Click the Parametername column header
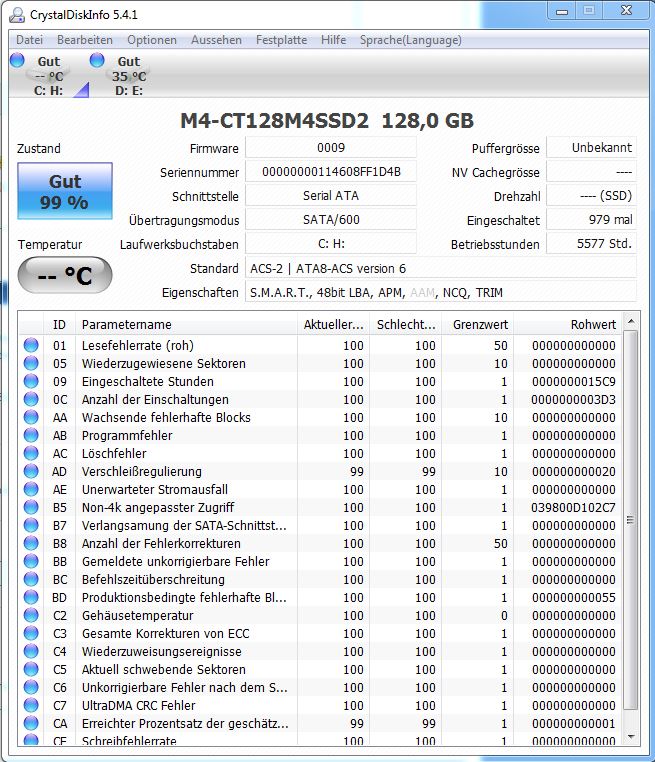The image size is (655, 762). click(x=187, y=324)
